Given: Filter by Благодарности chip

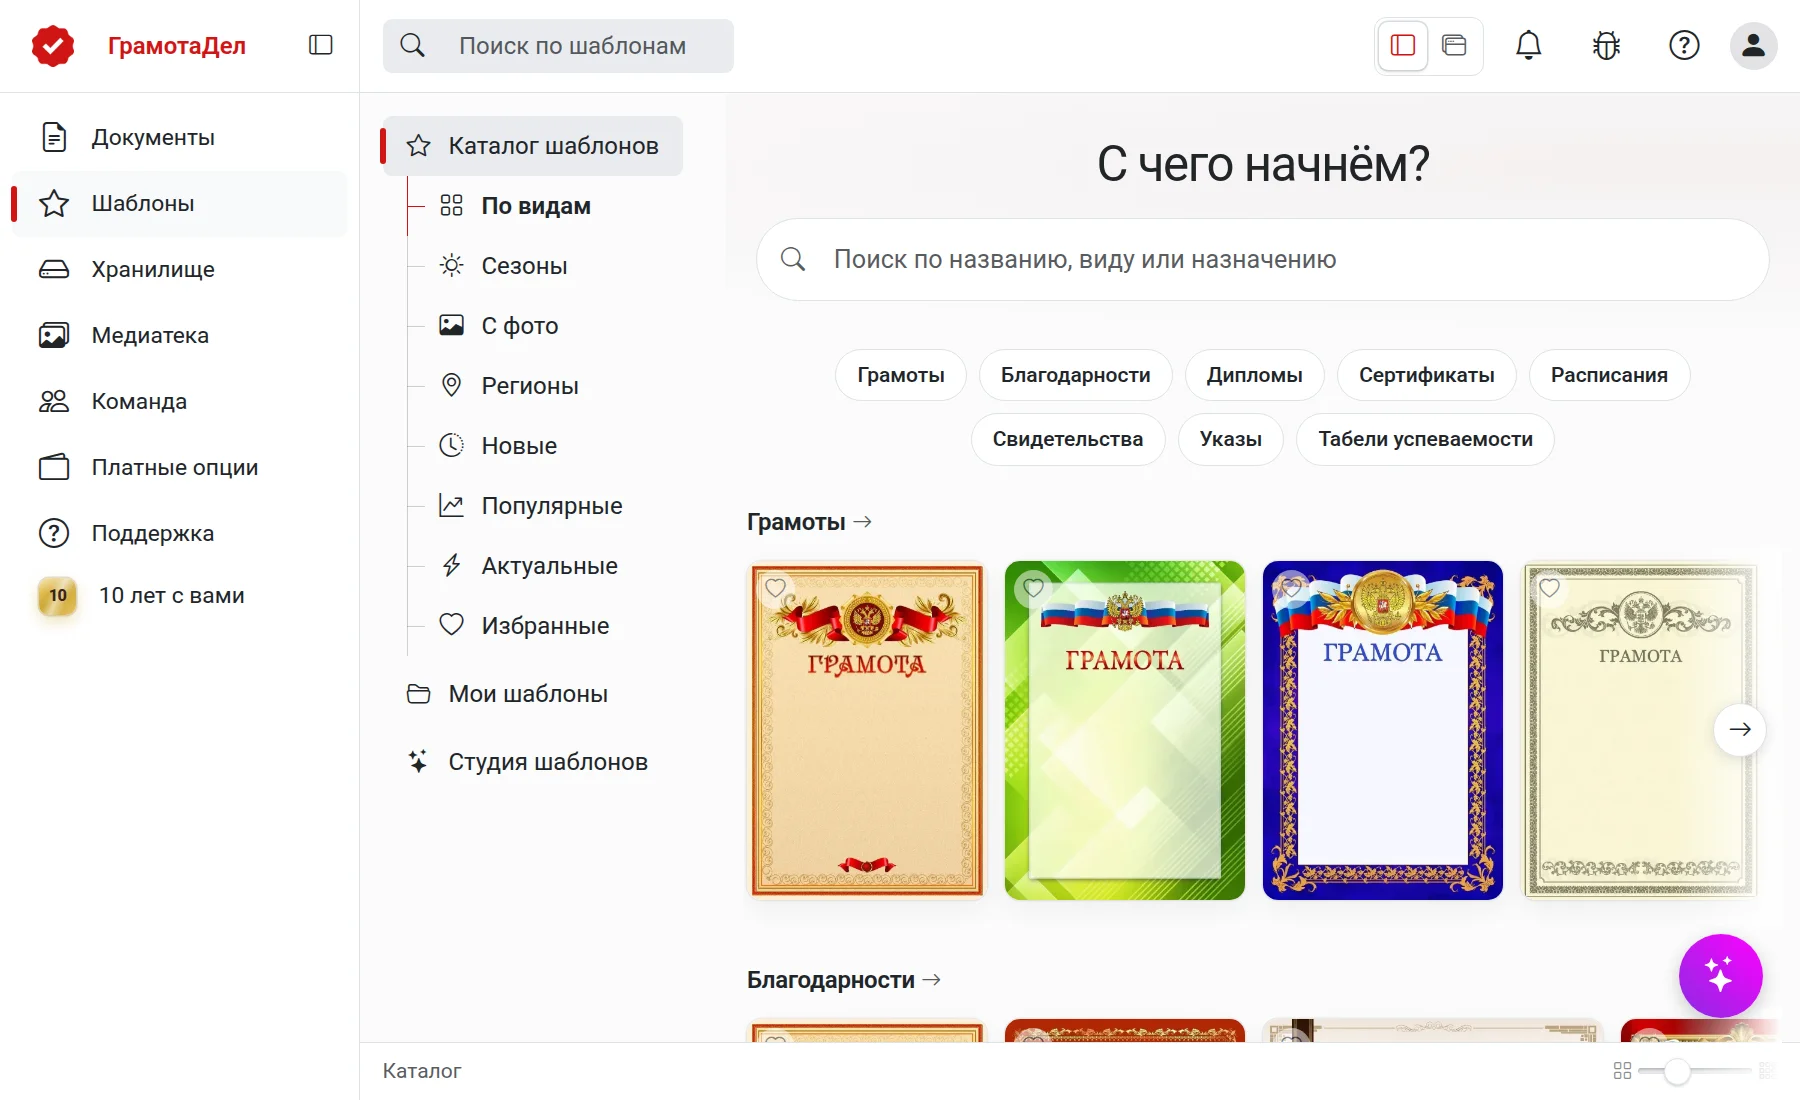Looking at the screenshot, I should pos(1076,375).
